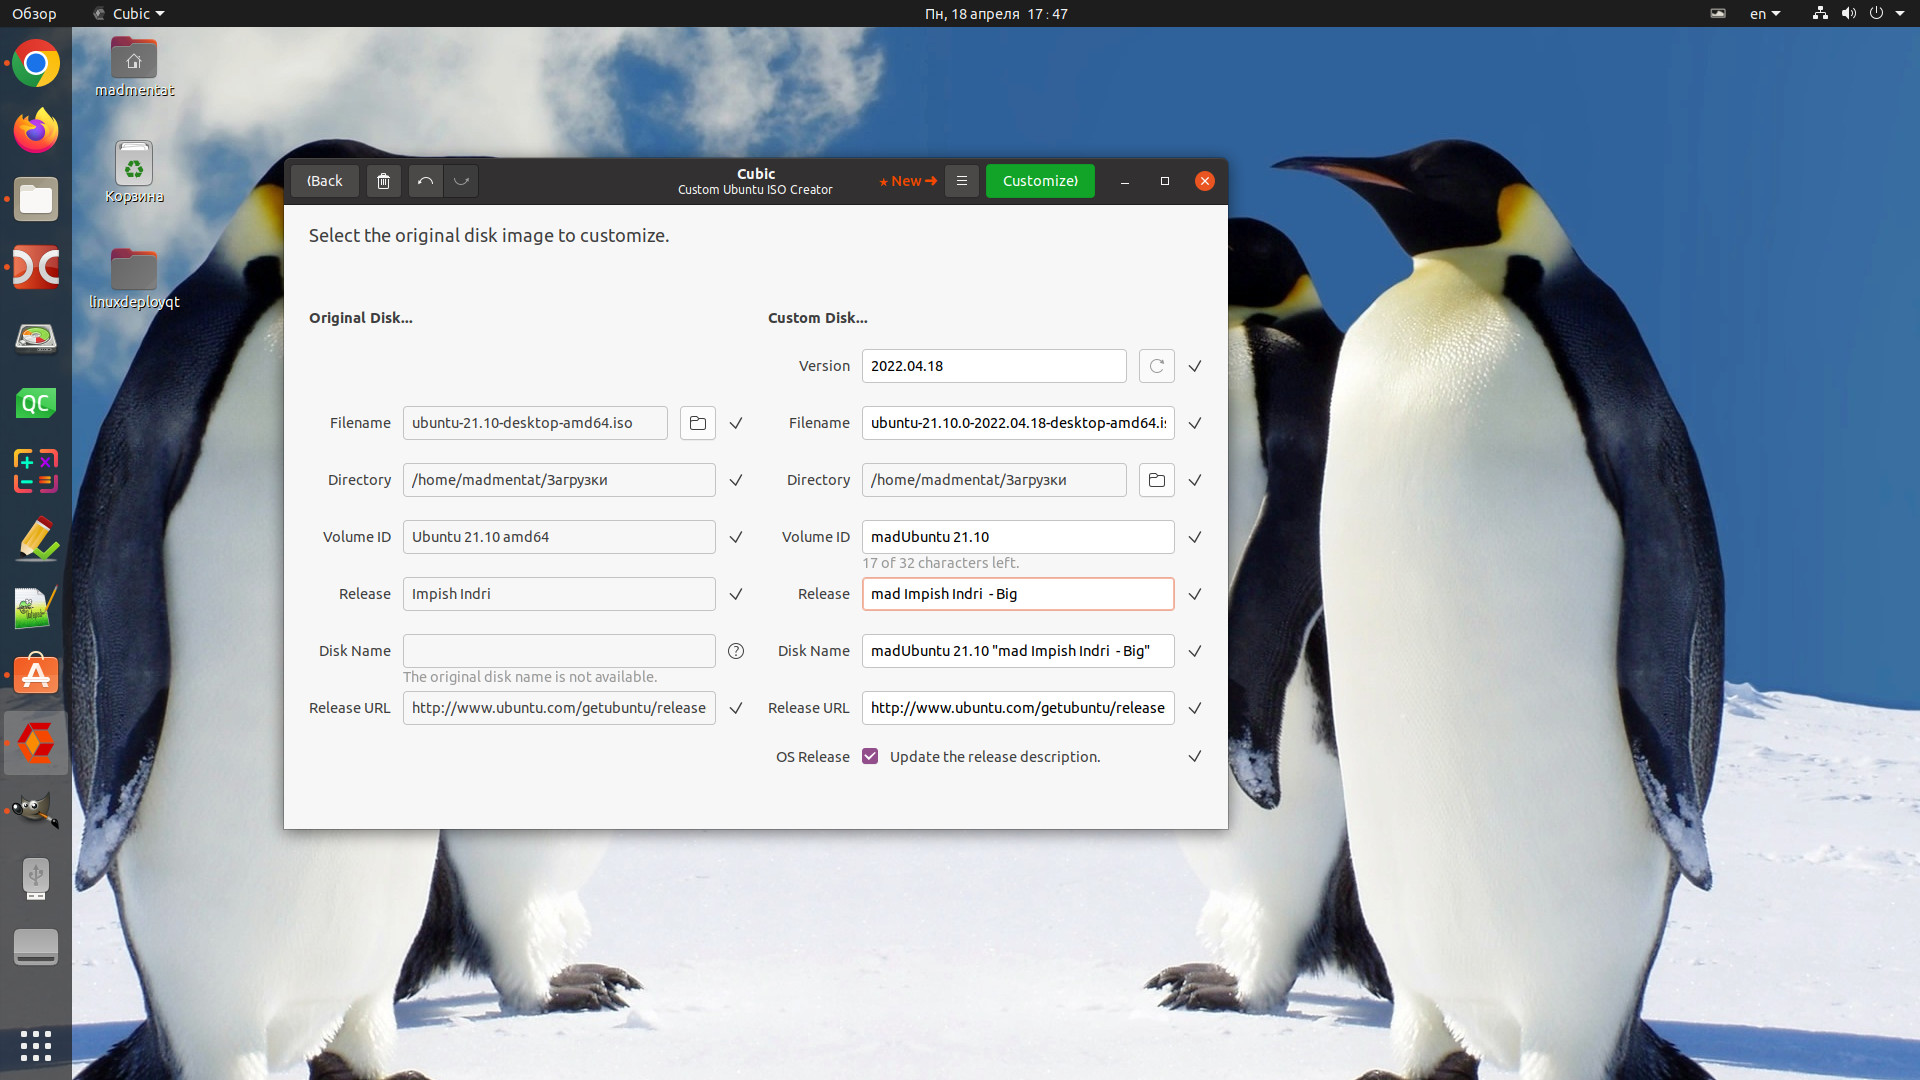The image size is (1920, 1080).
Task: Click the Back button
Action: click(x=324, y=181)
